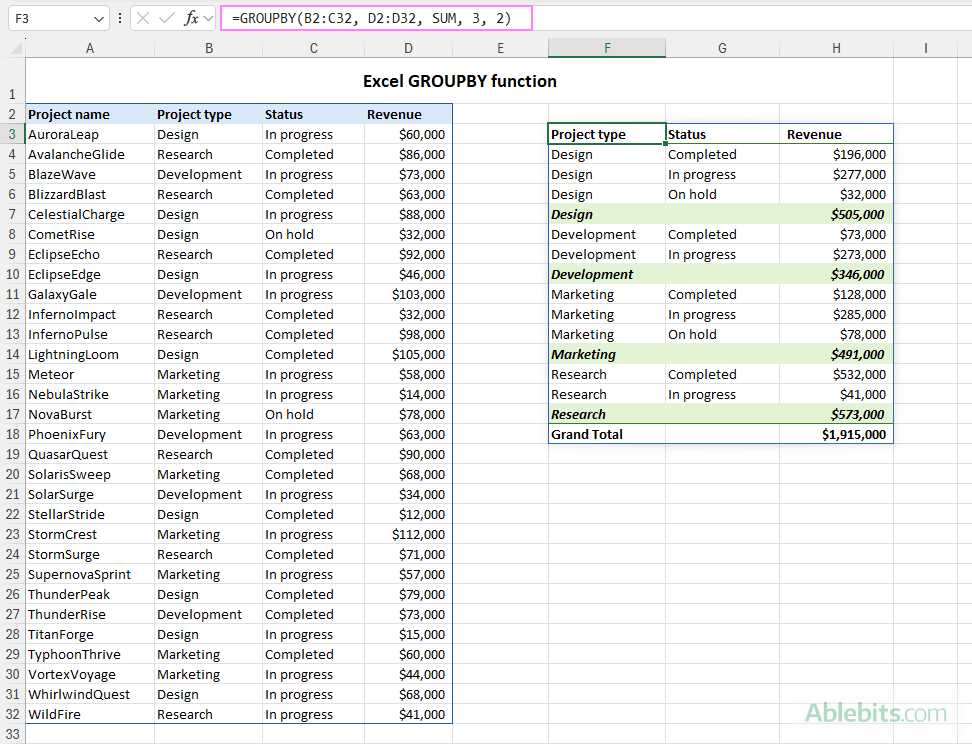This screenshot has height=744, width=972.
Task: Select row 18 header
Action: (12, 434)
